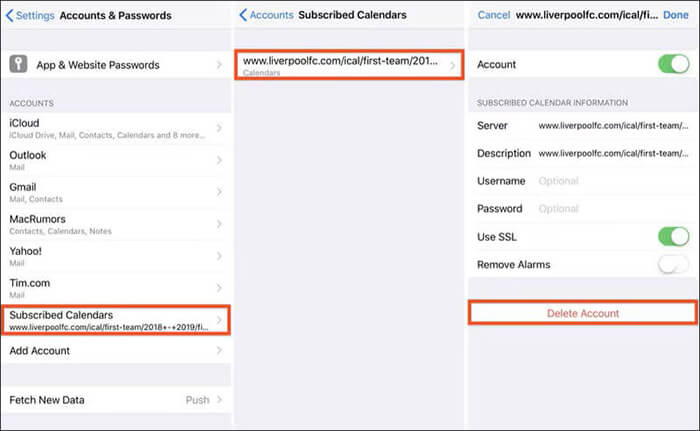The height and width of the screenshot is (431, 700).
Task: Open the Yahoo! account chevron
Action: (219, 256)
